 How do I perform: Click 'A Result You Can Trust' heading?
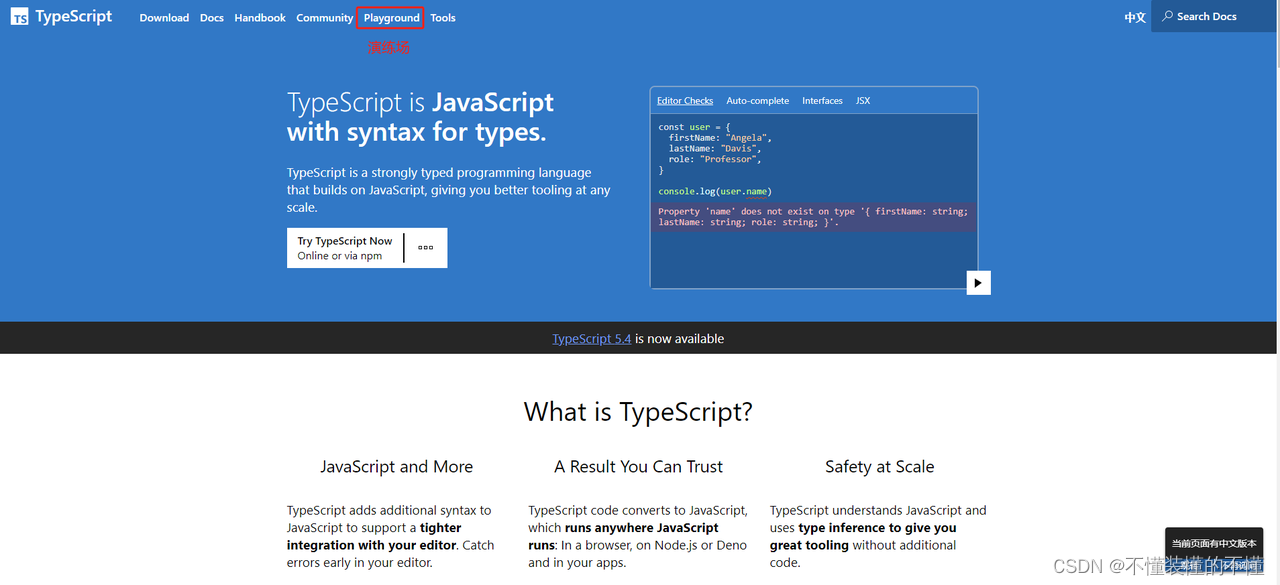[638, 467]
